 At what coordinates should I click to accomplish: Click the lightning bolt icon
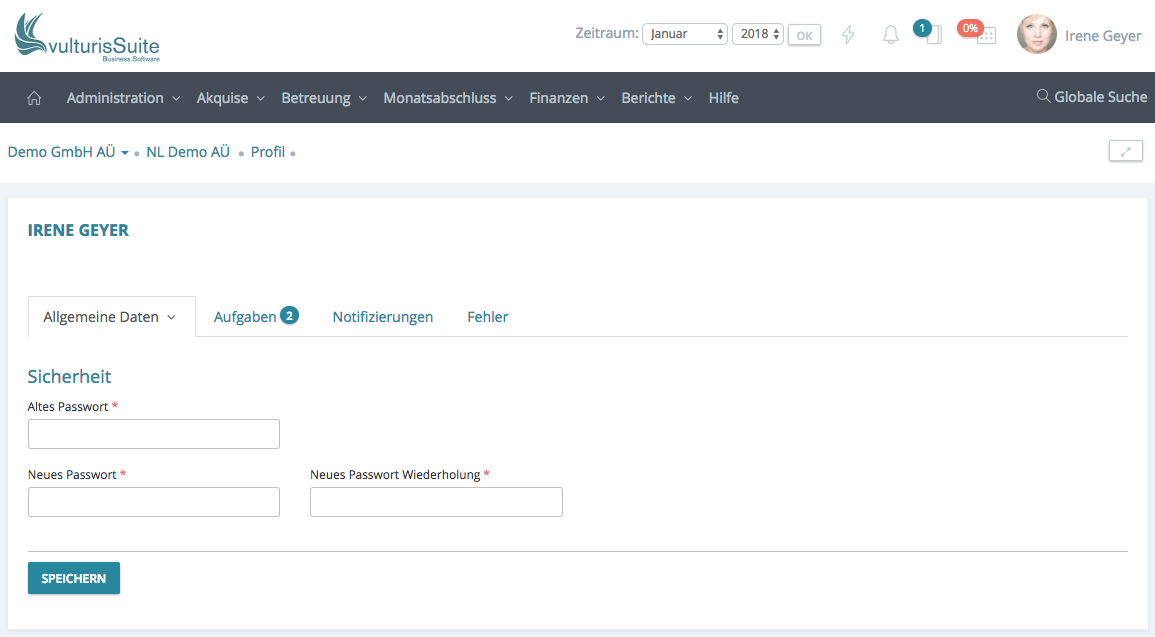(848, 35)
